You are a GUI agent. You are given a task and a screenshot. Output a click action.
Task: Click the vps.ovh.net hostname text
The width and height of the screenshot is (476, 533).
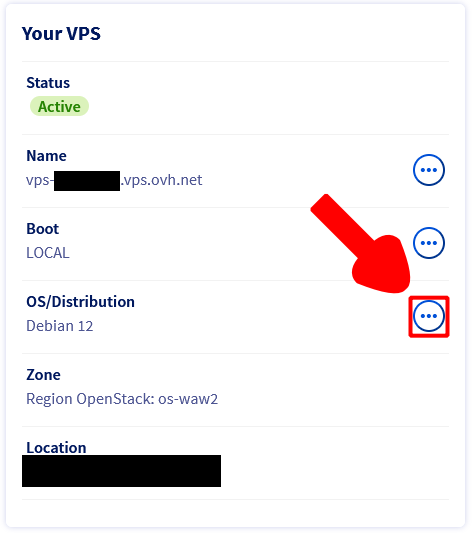coord(114,180)
